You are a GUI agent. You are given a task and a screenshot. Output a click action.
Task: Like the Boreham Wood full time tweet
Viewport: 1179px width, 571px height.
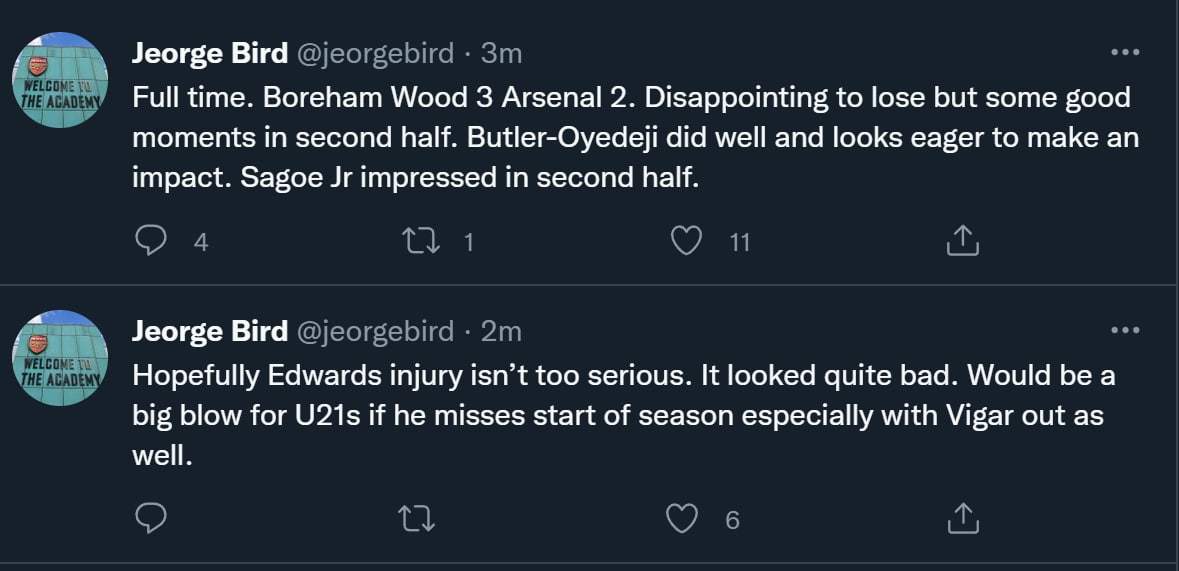coord(686,241)
